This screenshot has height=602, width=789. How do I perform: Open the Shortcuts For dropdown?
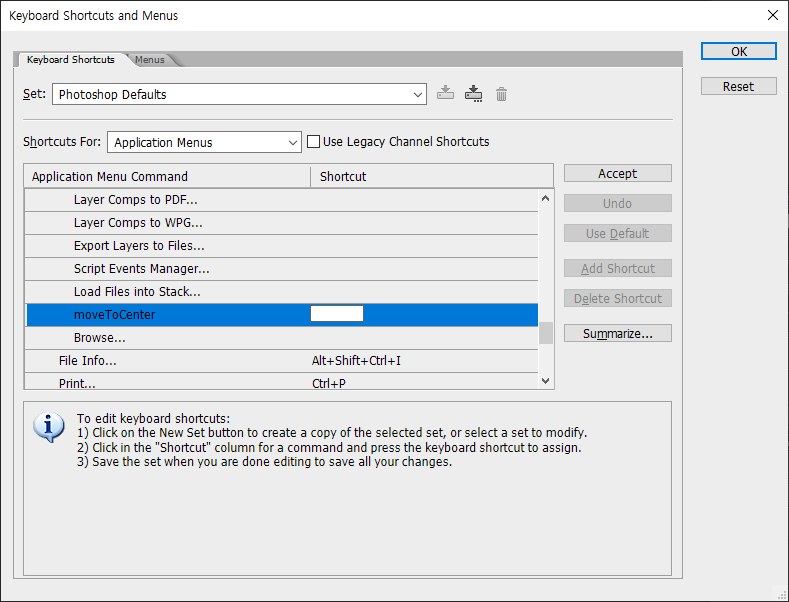(x=204, y=142)
